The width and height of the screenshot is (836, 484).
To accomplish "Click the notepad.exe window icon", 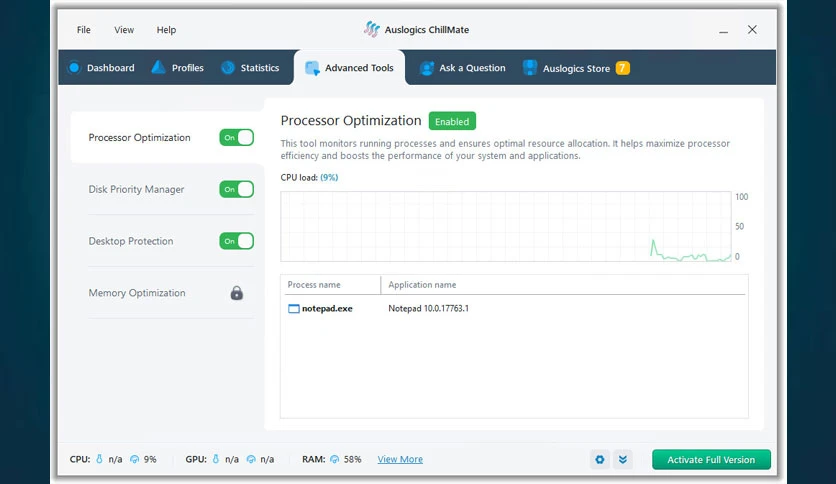I will tap(294, 309).
